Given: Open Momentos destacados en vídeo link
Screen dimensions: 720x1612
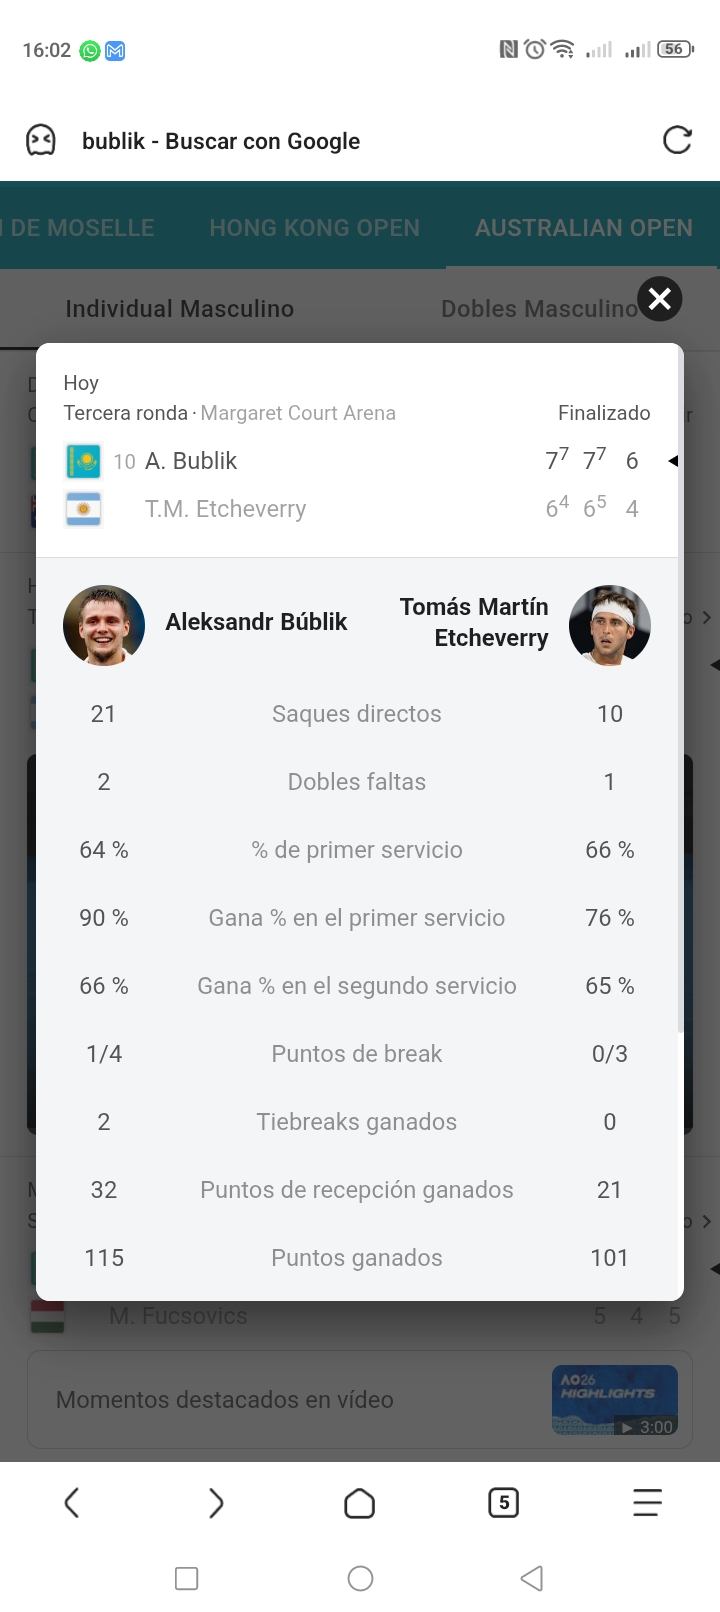Looking at the screenshot, I should click(225, 1400).
